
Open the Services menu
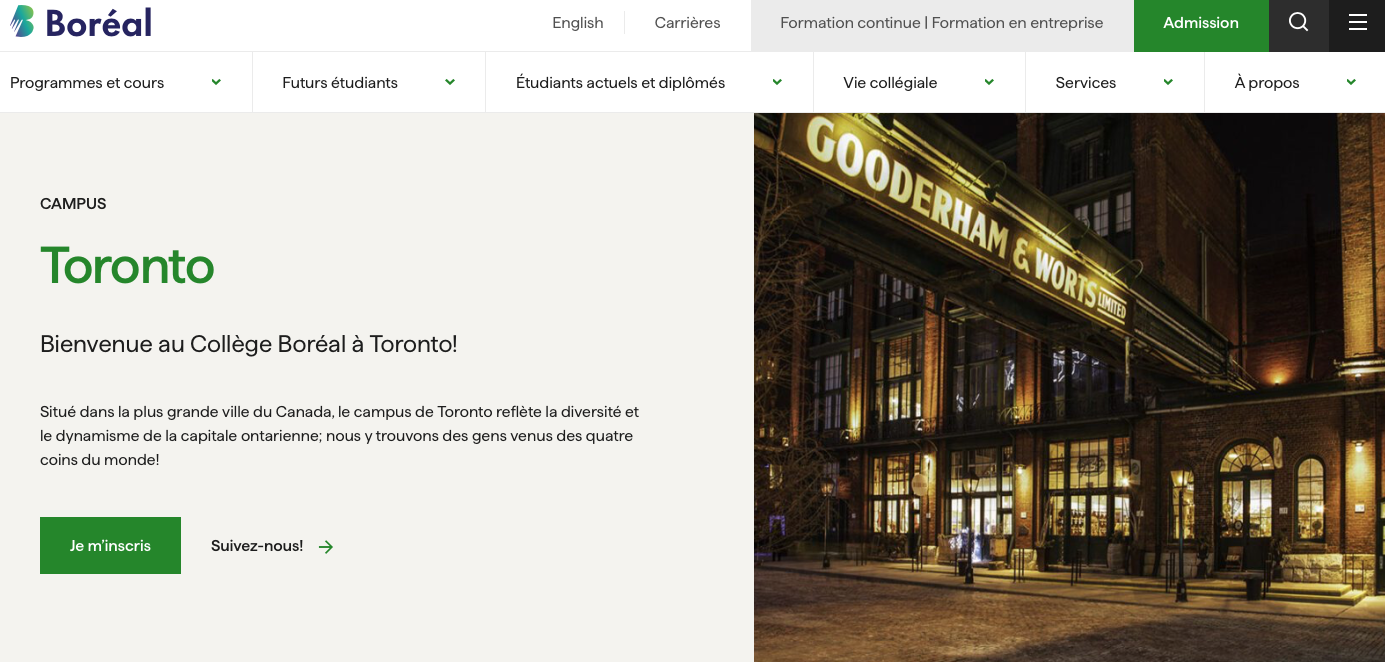[1085, 83]
